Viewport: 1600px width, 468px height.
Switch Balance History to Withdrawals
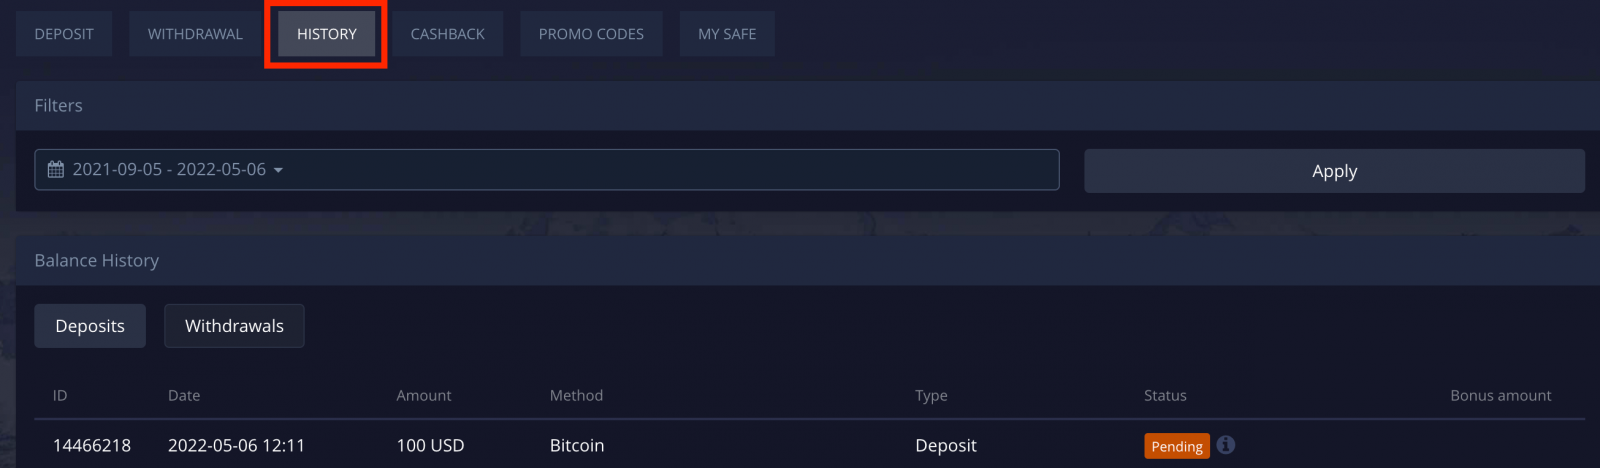tap(234, 326)
